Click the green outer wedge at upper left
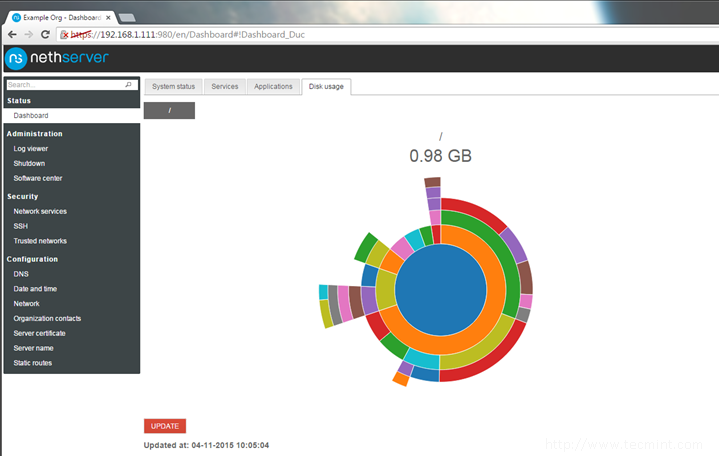 pyautogui.click(x=365, y=247)
